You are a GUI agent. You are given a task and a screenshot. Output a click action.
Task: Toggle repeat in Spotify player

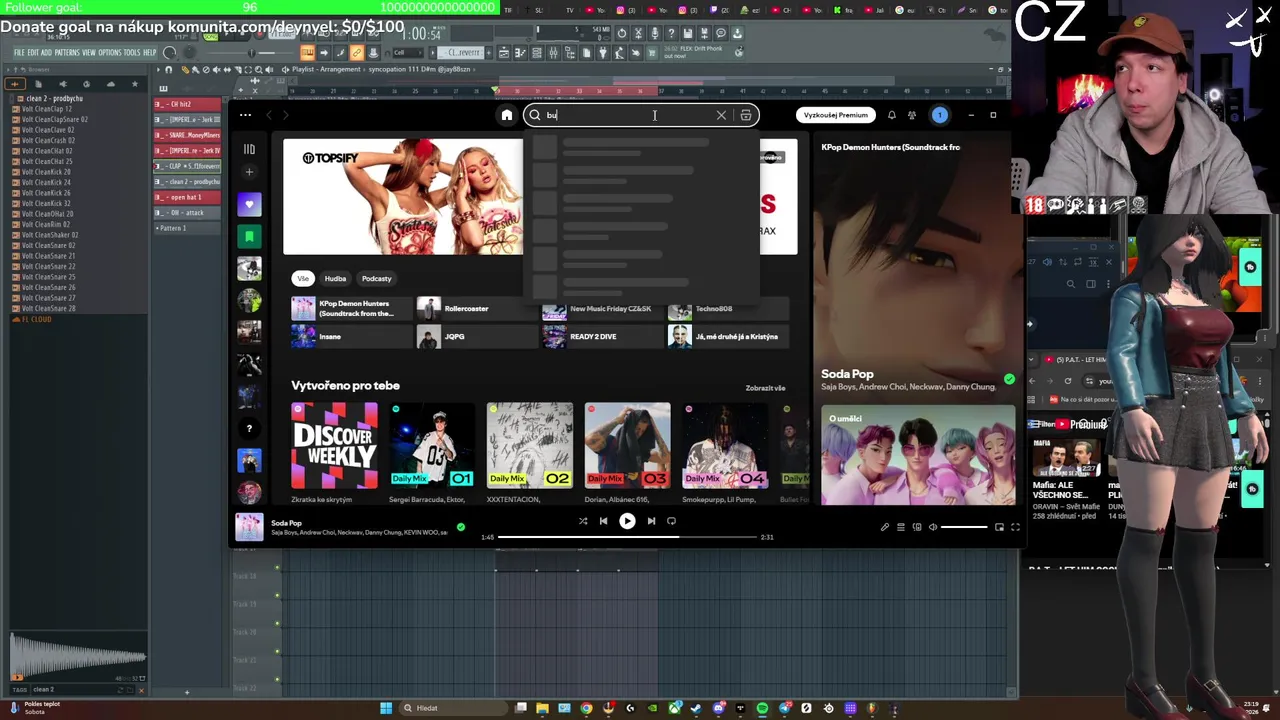tap(671, 521)
